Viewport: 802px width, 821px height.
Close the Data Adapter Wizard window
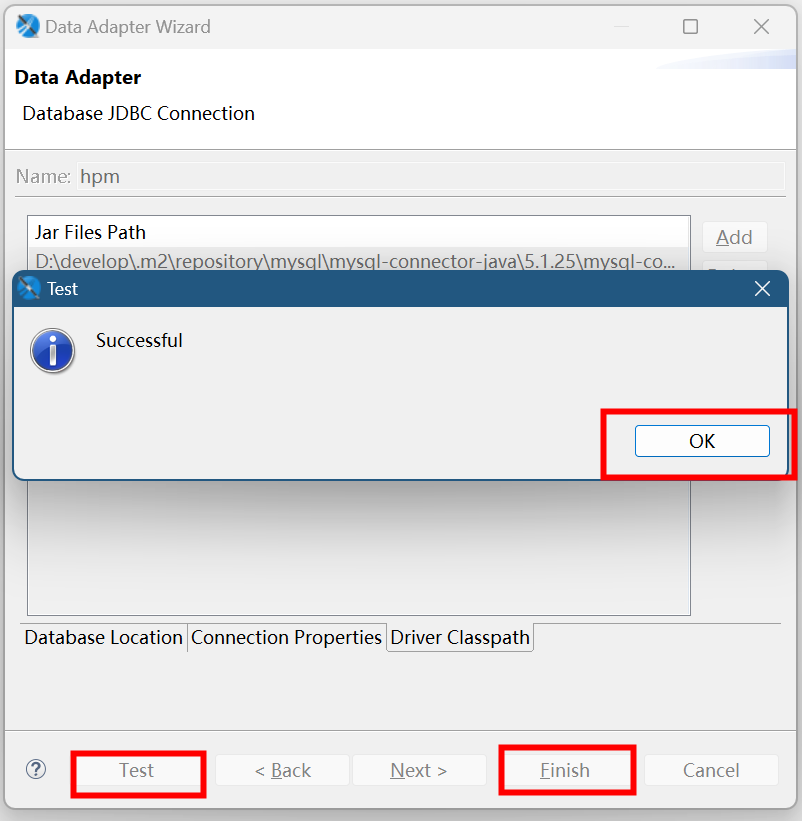[762, 27]
